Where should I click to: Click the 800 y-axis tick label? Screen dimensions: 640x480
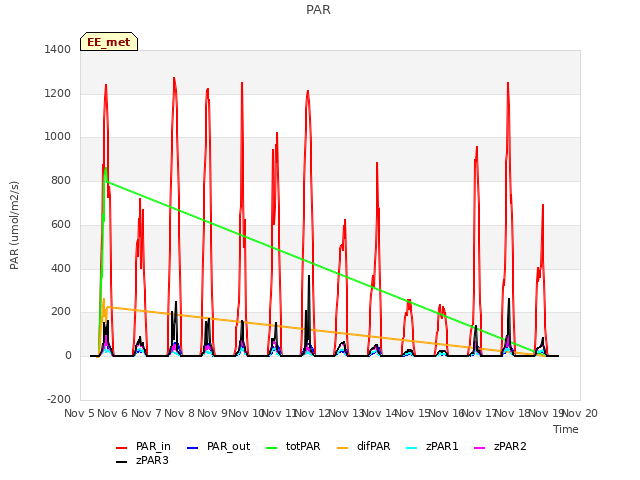(61, 180)
